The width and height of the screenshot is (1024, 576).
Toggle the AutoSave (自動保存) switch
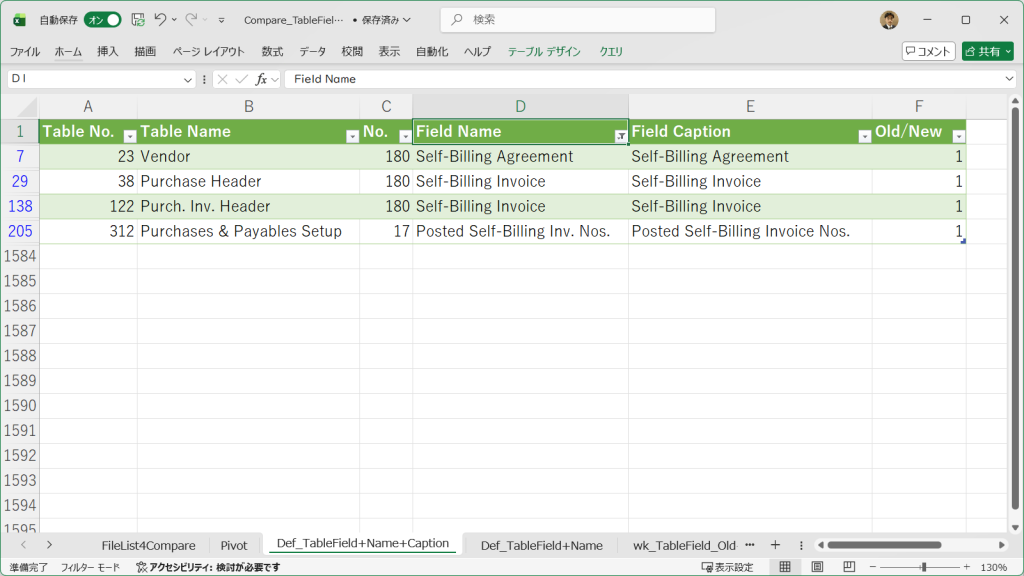102,20
